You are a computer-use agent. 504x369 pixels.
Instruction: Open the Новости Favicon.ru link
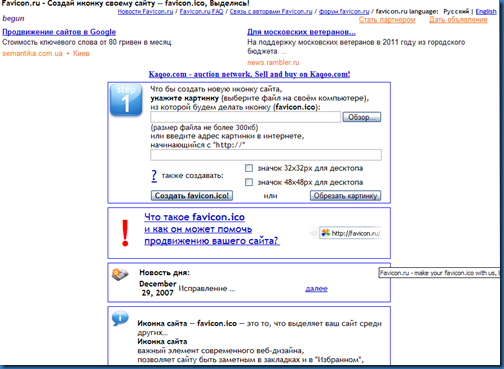pos(145,12)
